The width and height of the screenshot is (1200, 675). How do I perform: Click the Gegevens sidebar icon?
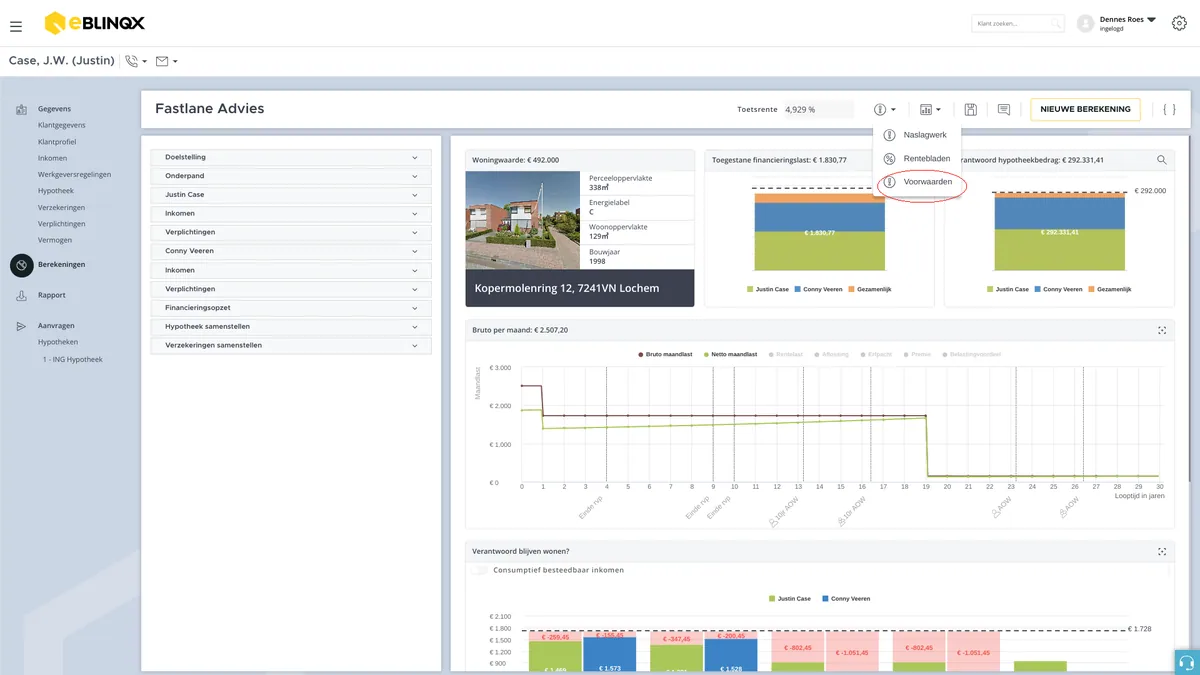(x=21, y=109)
